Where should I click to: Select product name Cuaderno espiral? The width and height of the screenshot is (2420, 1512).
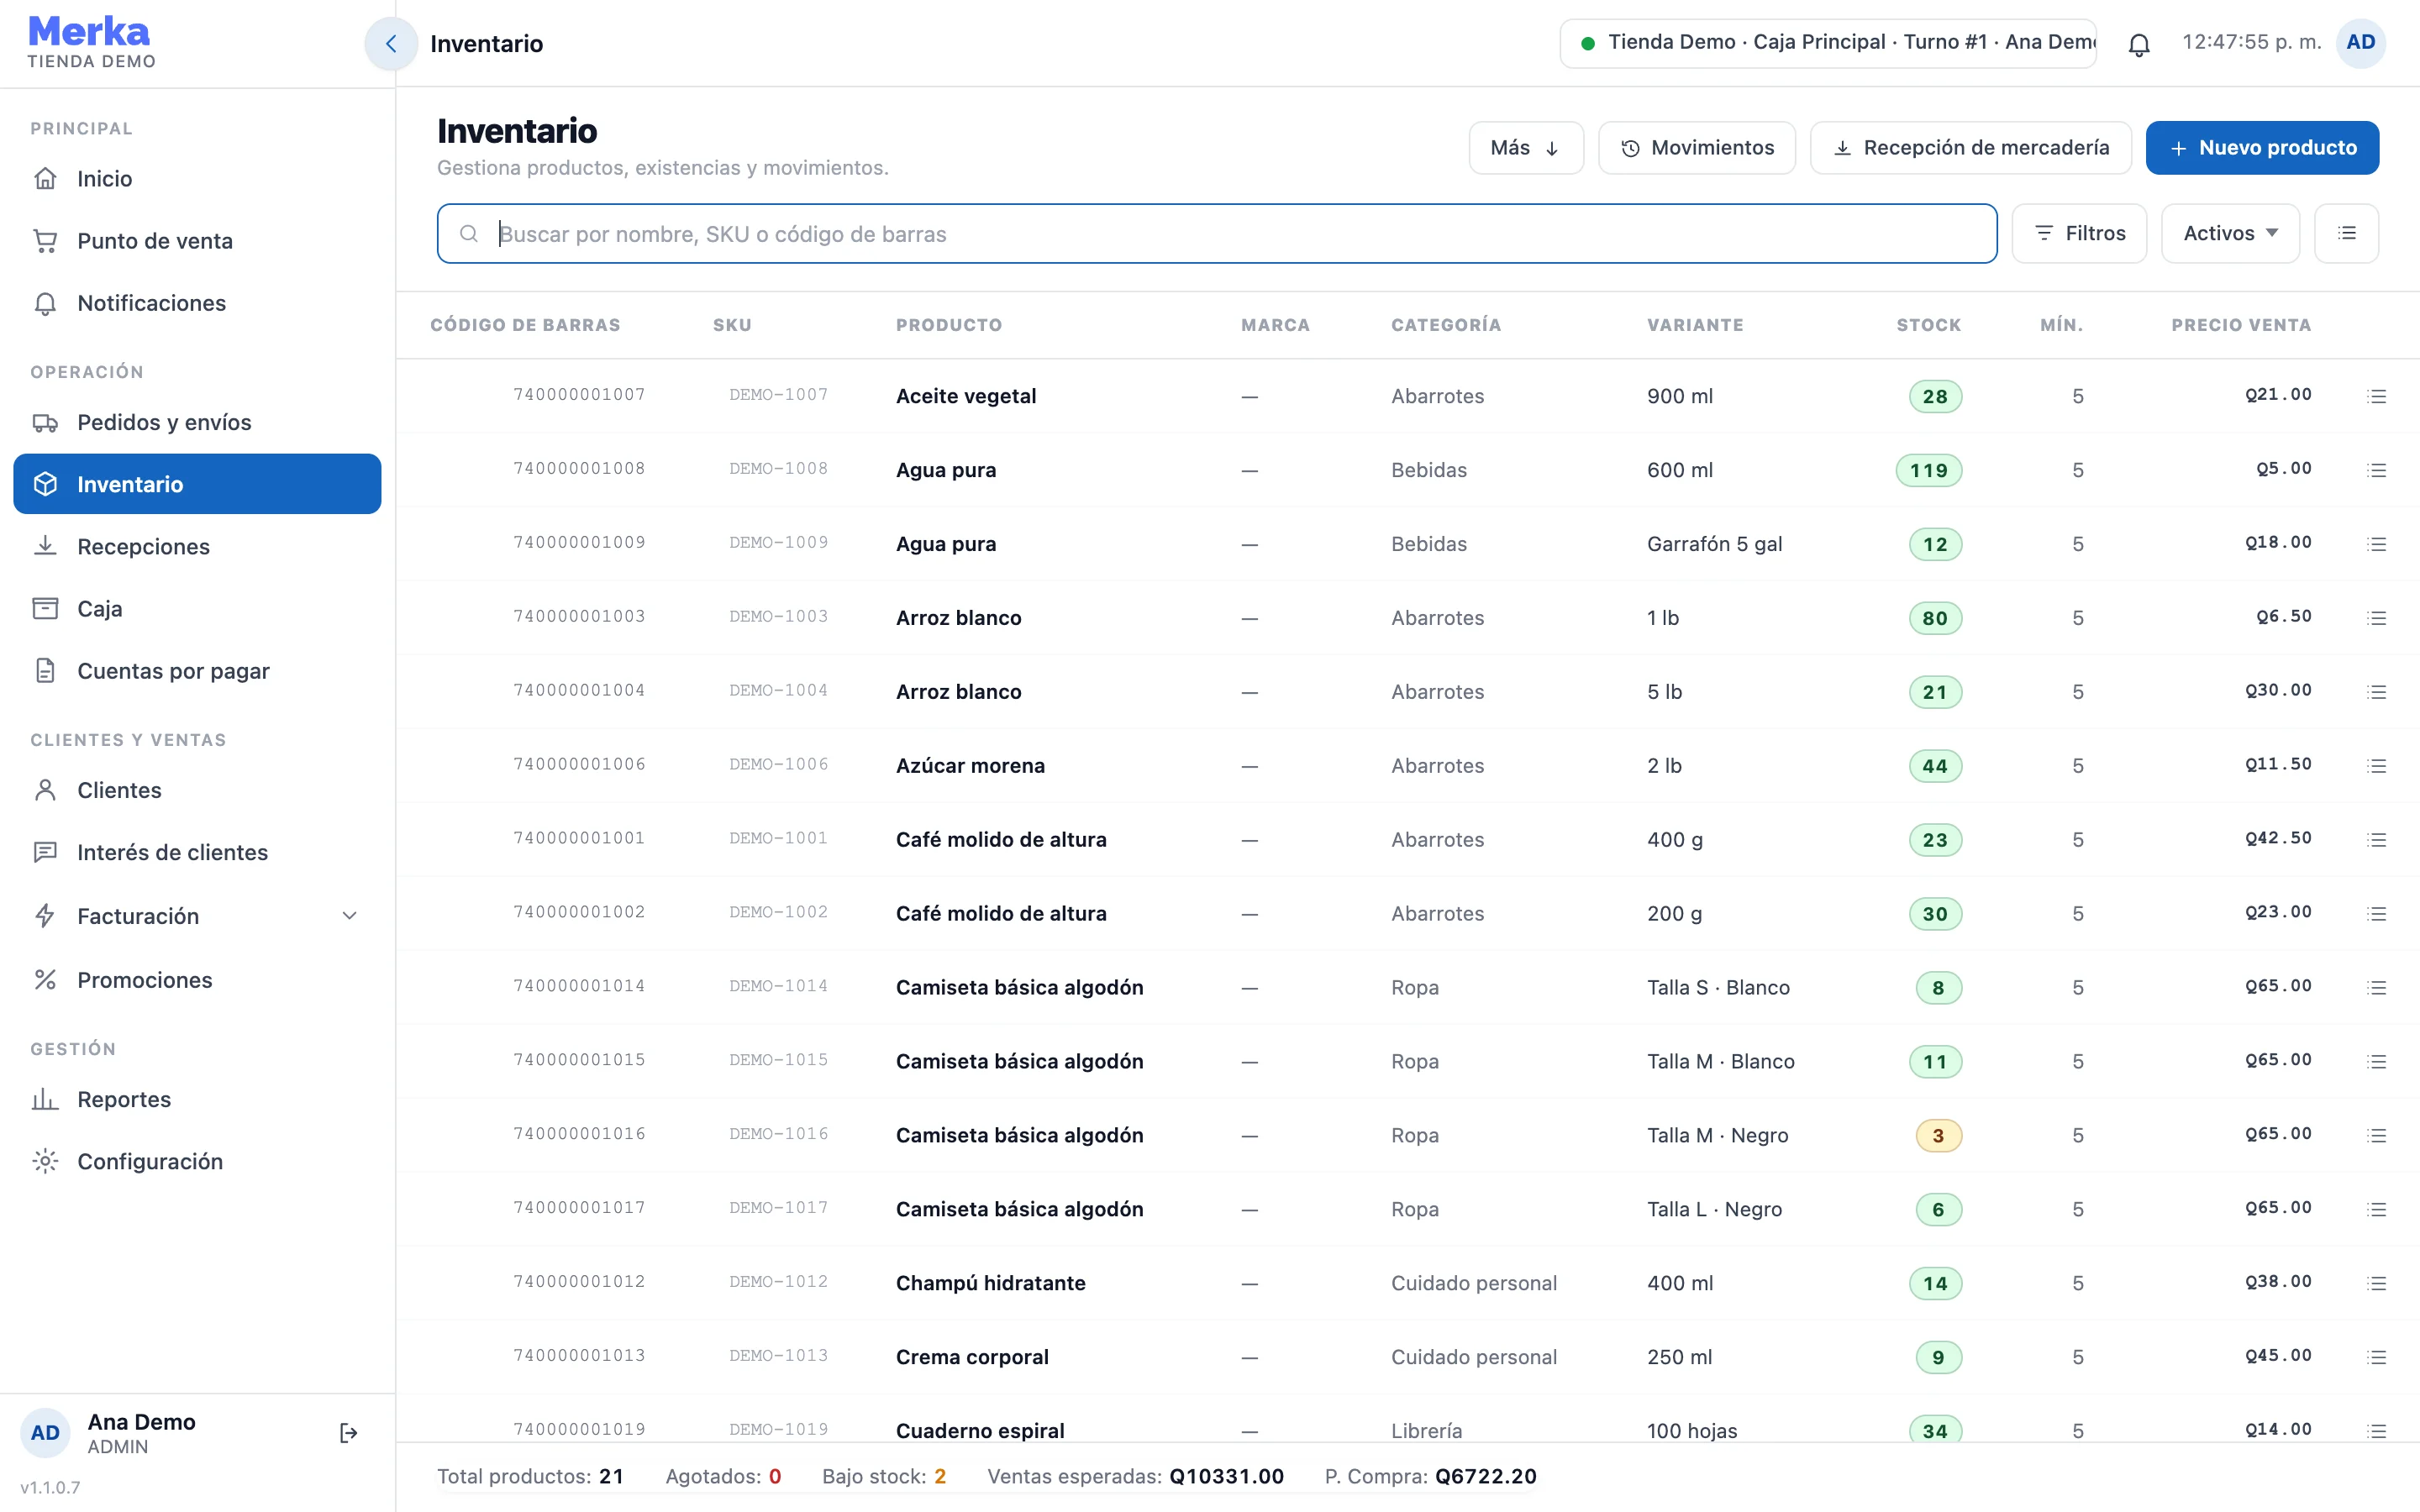point(979,1431)
